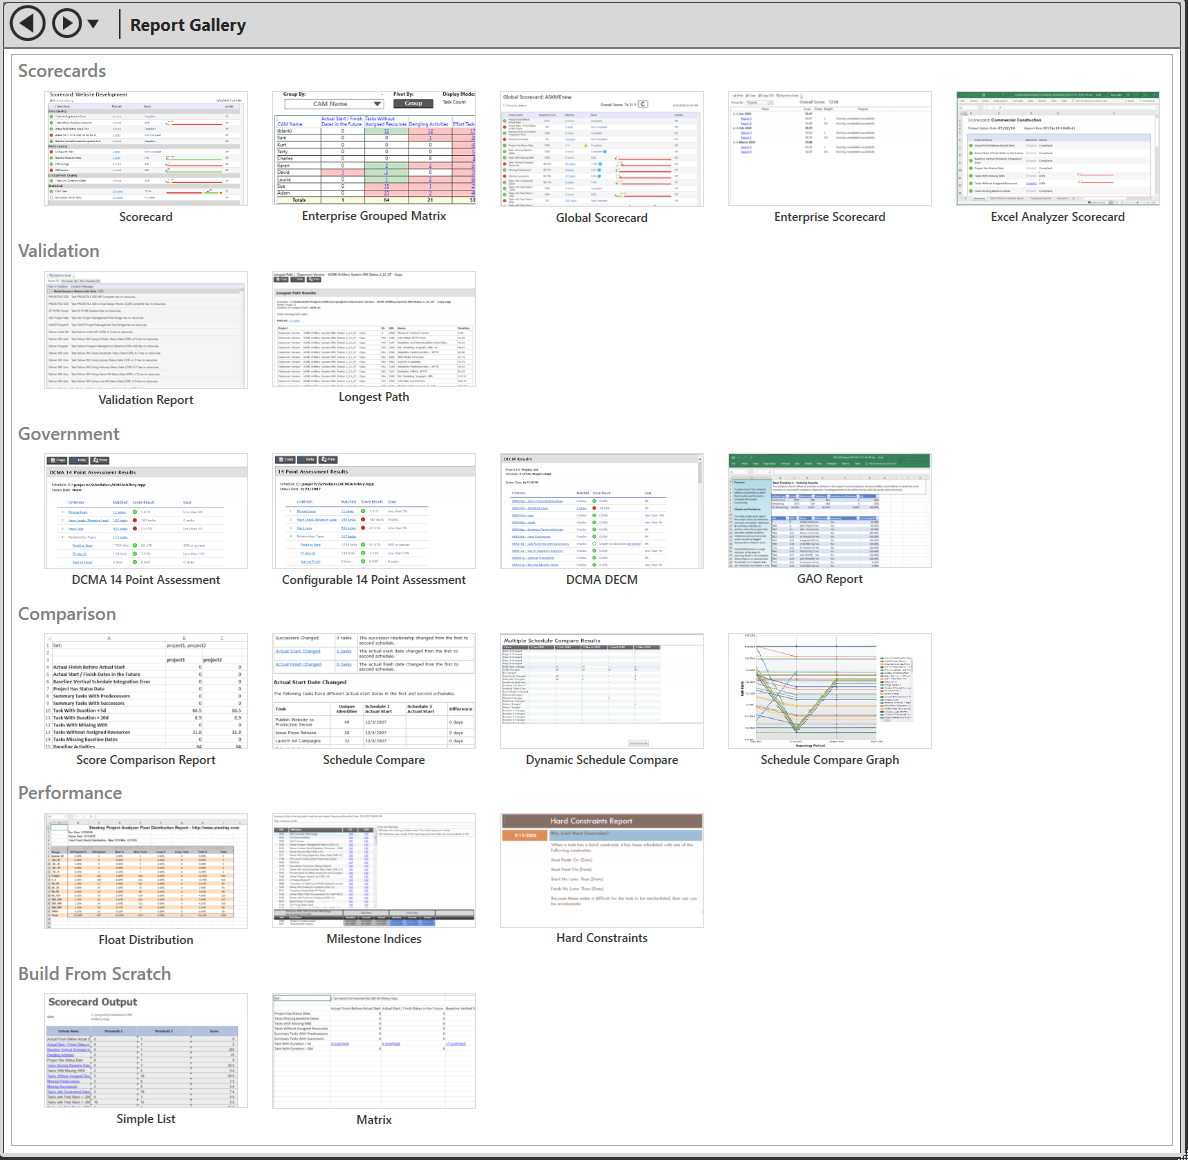Open the Score Comparison Report

point(146,691)
